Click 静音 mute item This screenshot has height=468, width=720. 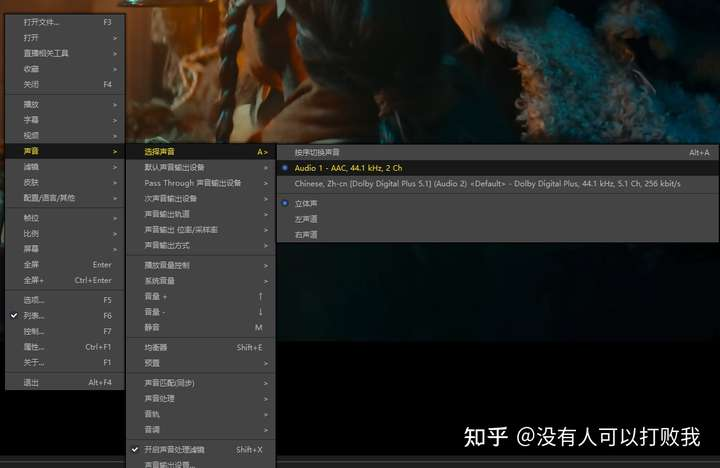pyautogui.click(x=201, y=327)
